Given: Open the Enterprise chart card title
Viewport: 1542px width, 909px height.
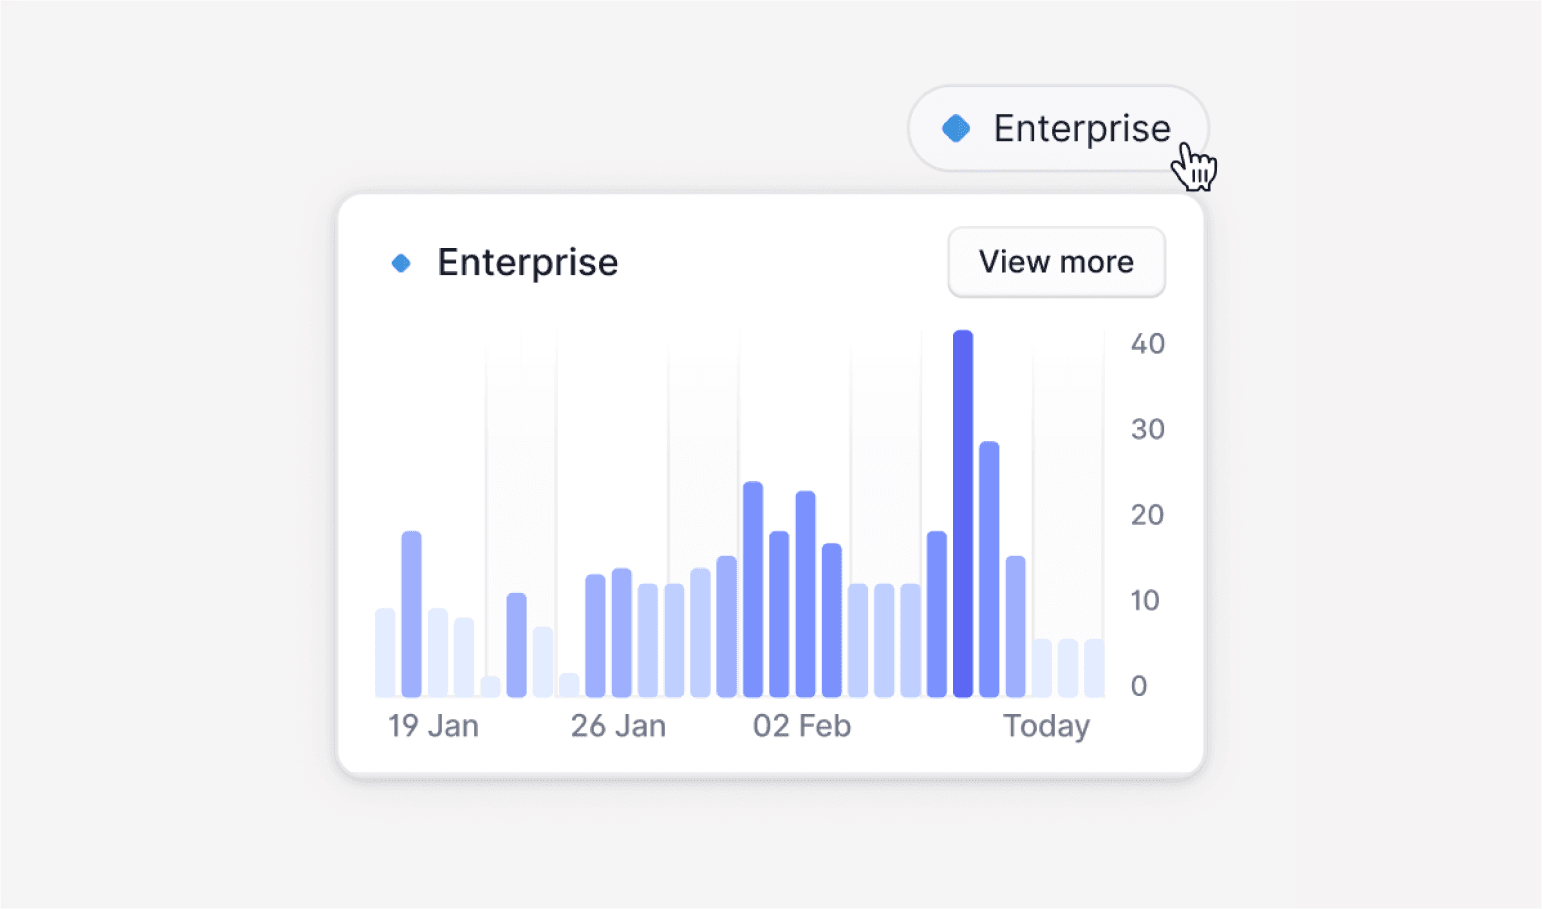Looking at the screenshot, I should click(527, 262).
